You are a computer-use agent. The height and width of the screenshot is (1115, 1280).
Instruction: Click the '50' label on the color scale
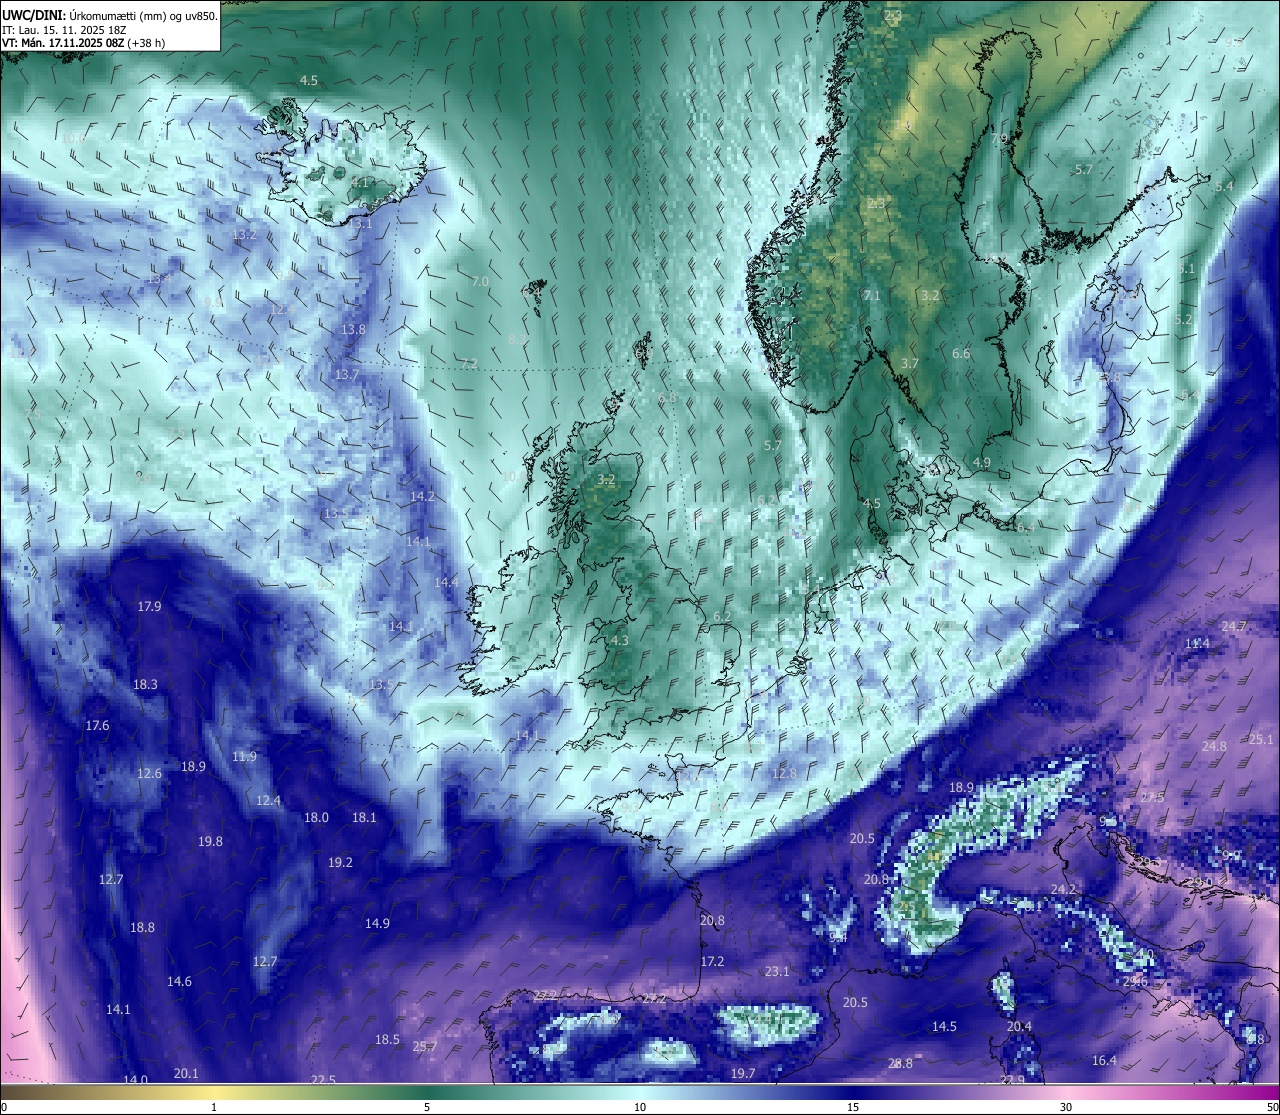coord(1272,1107)
